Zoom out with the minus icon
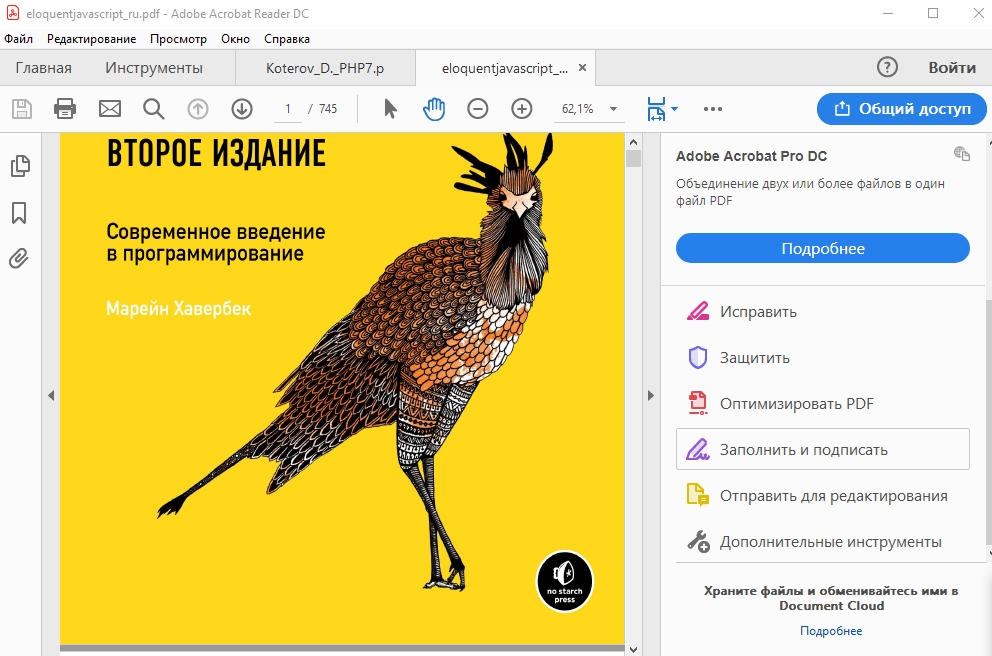992x656 pixels. pos(478,109)
